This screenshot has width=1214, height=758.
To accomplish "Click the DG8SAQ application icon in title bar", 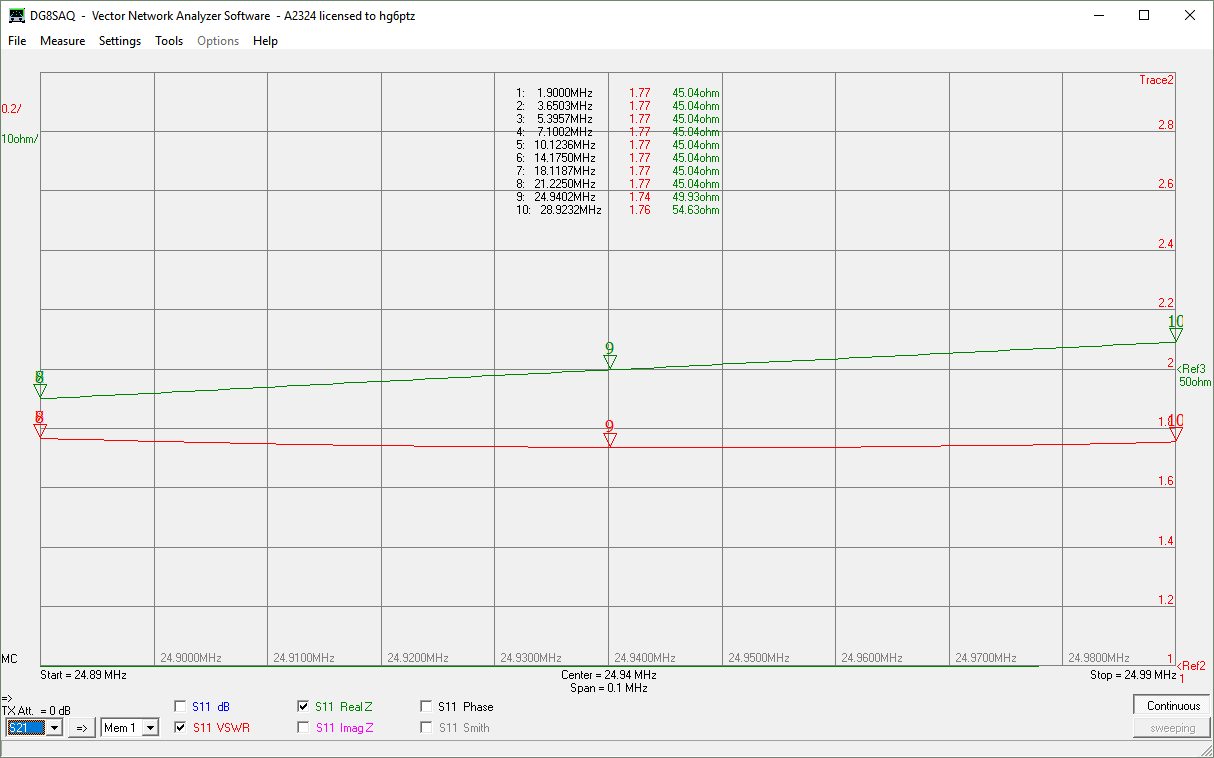I will (x=17, y=16).
